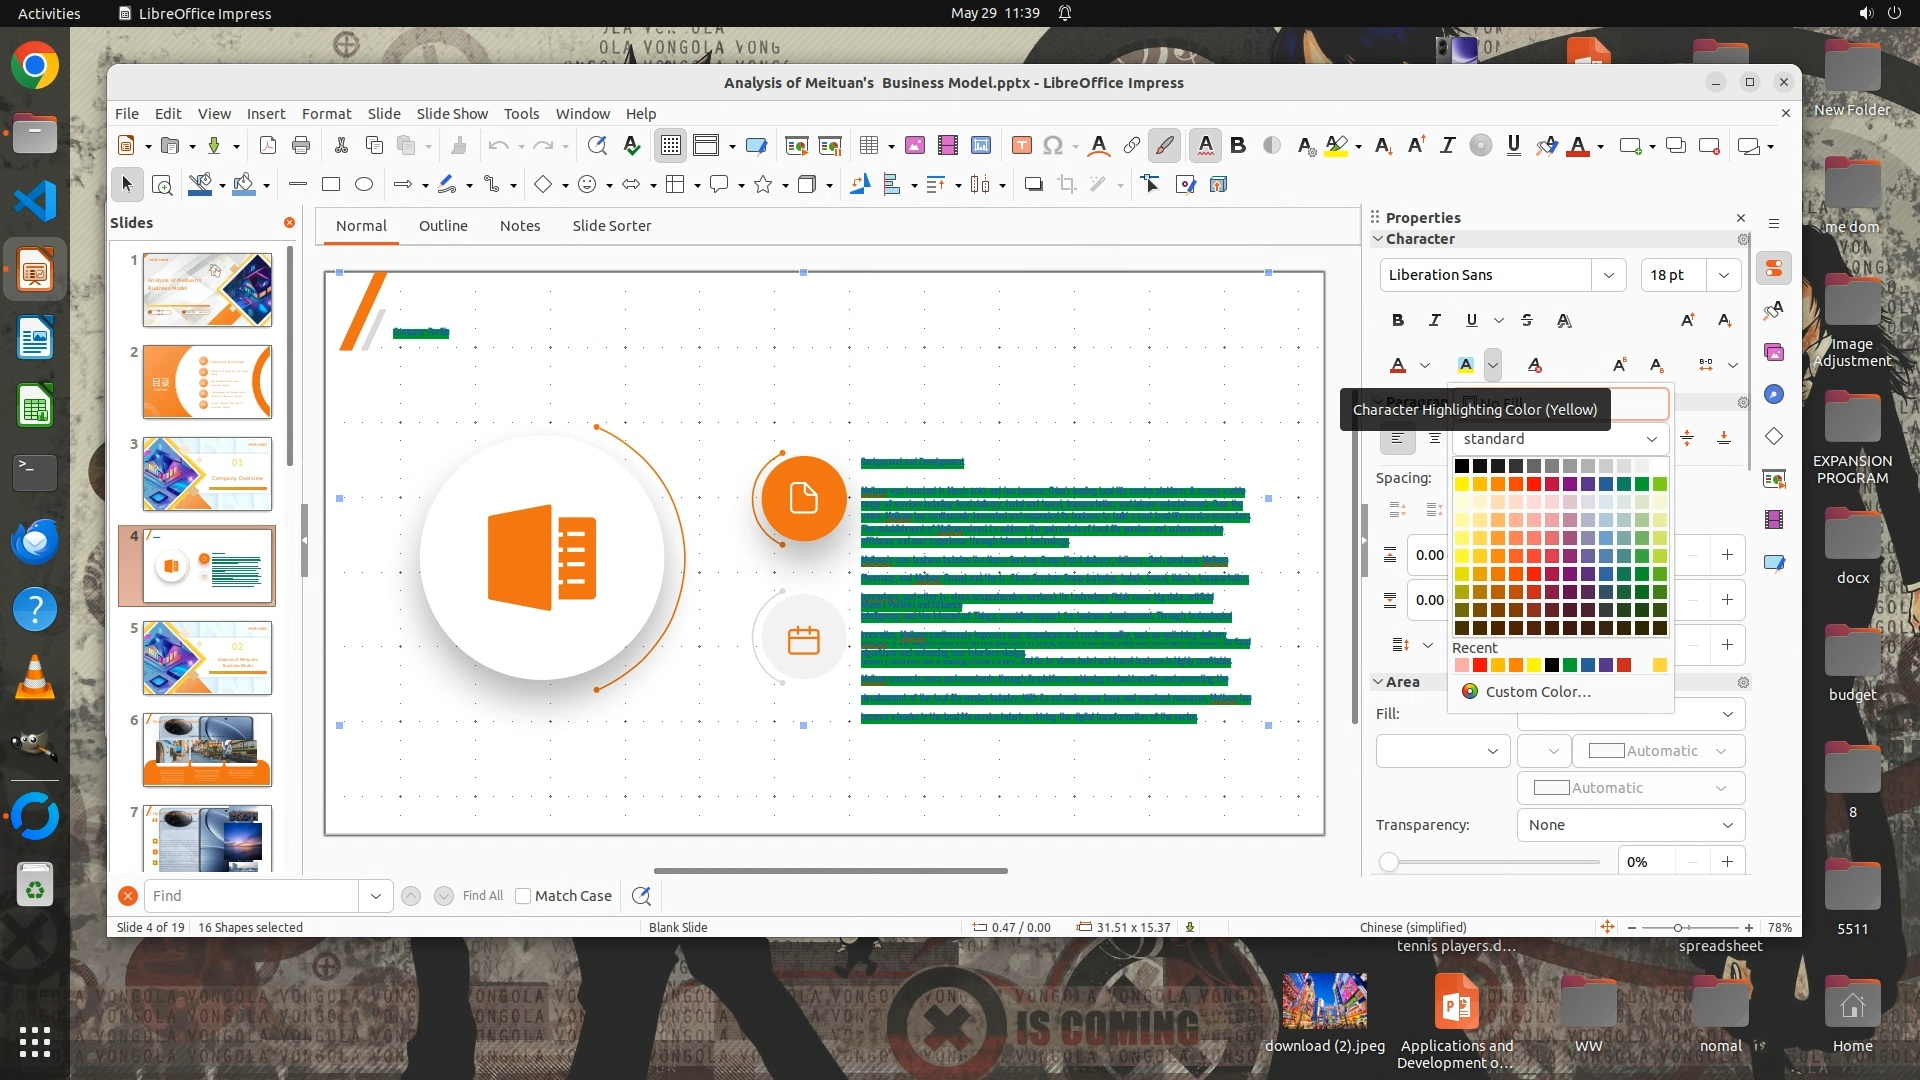
Task: Toggle Italic in the Character panel
Action: 1435,321
